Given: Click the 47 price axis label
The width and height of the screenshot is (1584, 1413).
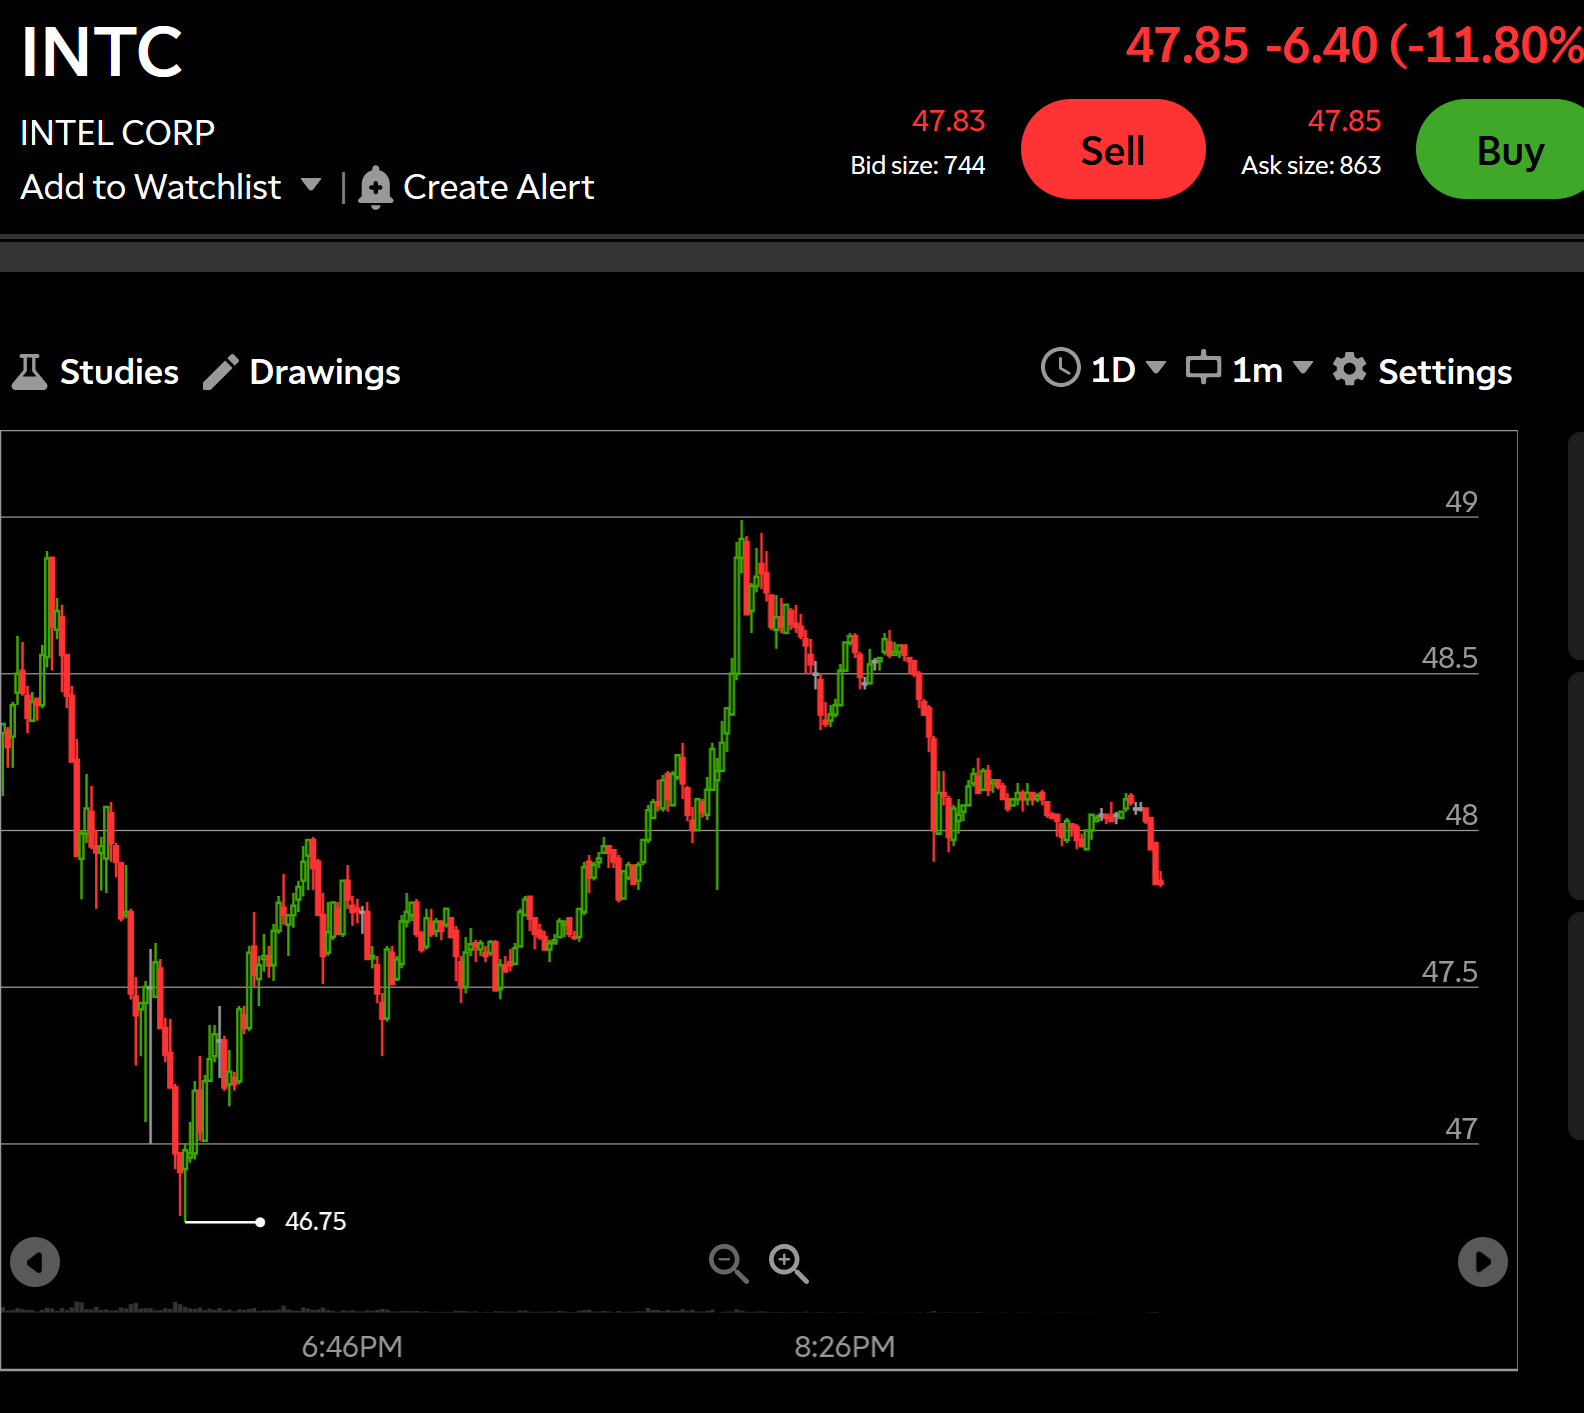Looking at the screenshot, I should click(x=1461, y=1129).
